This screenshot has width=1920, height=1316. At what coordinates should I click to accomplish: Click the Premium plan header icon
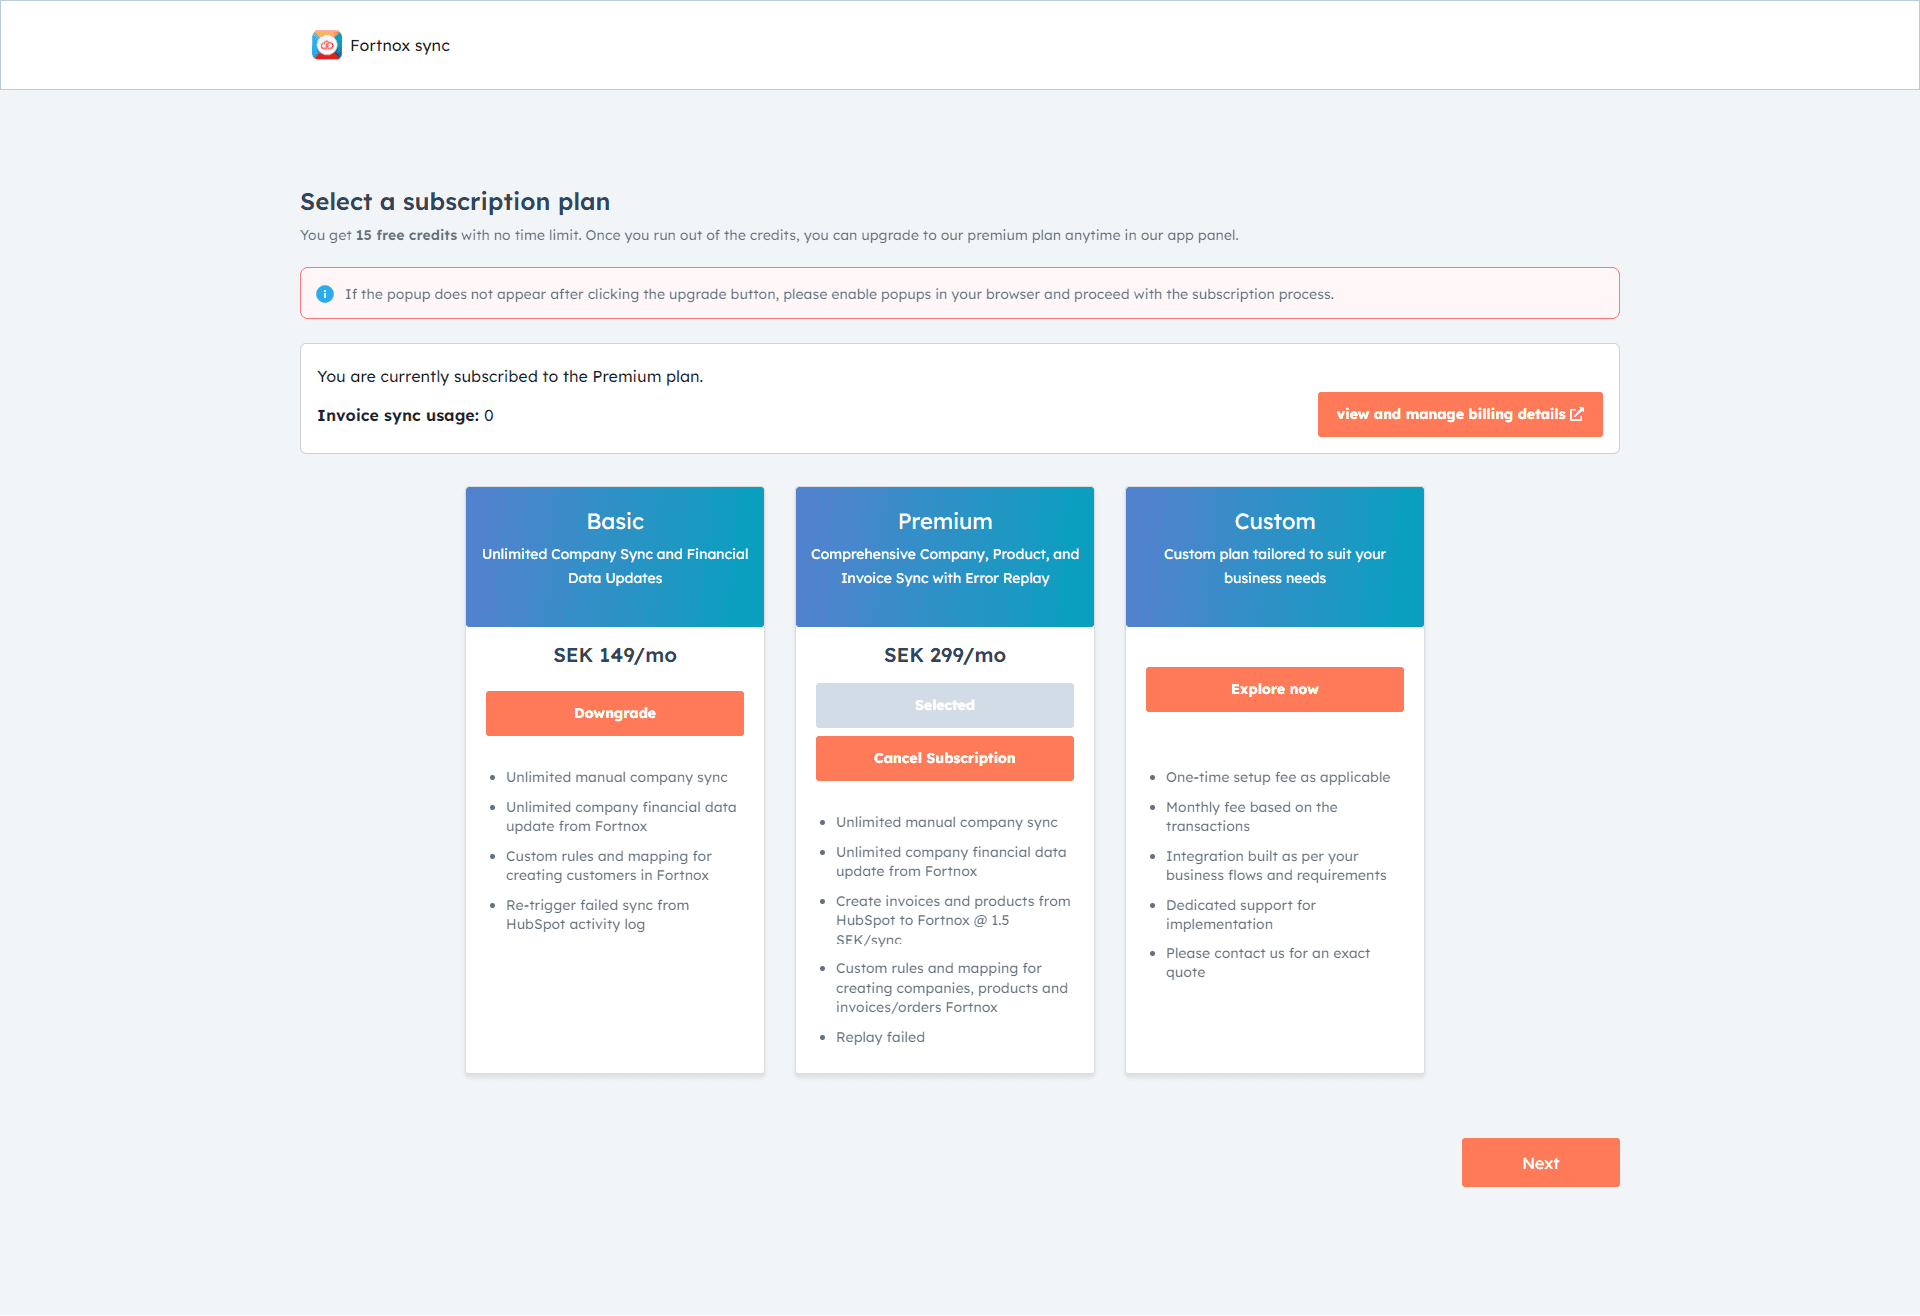pos(945,506)
